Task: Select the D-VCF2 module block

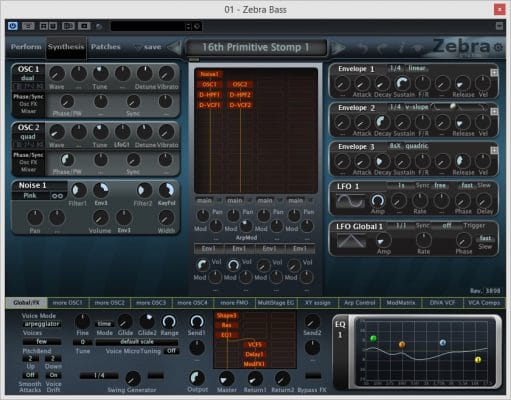Action: (240, 105)
